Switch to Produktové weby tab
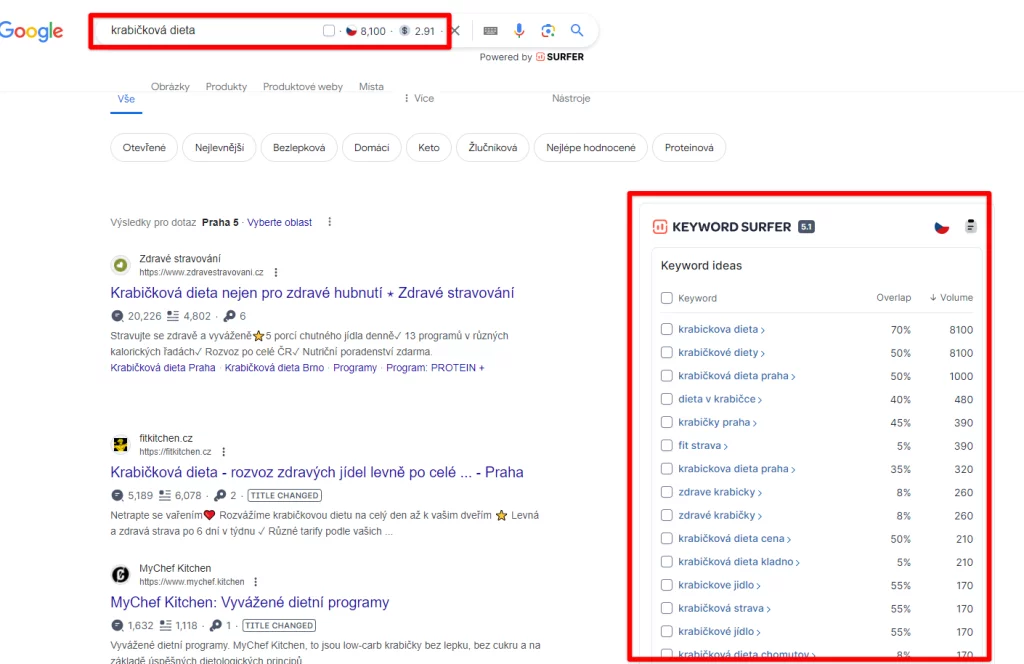The height and width of the screenshot is (664, 1024). (x=302, y=86)
